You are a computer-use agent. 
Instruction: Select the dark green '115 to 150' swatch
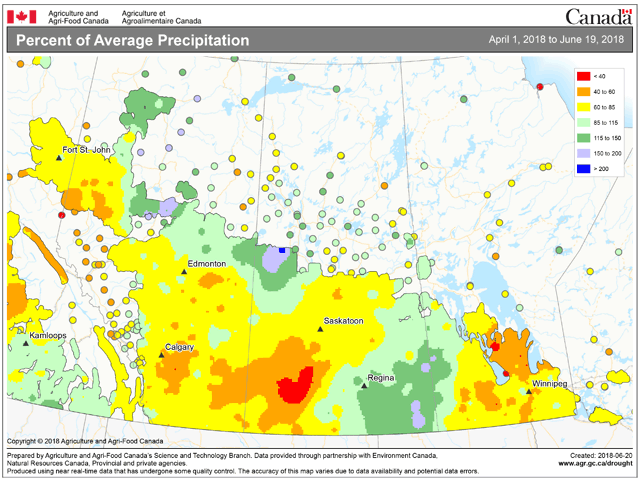(x=584, y=136)
